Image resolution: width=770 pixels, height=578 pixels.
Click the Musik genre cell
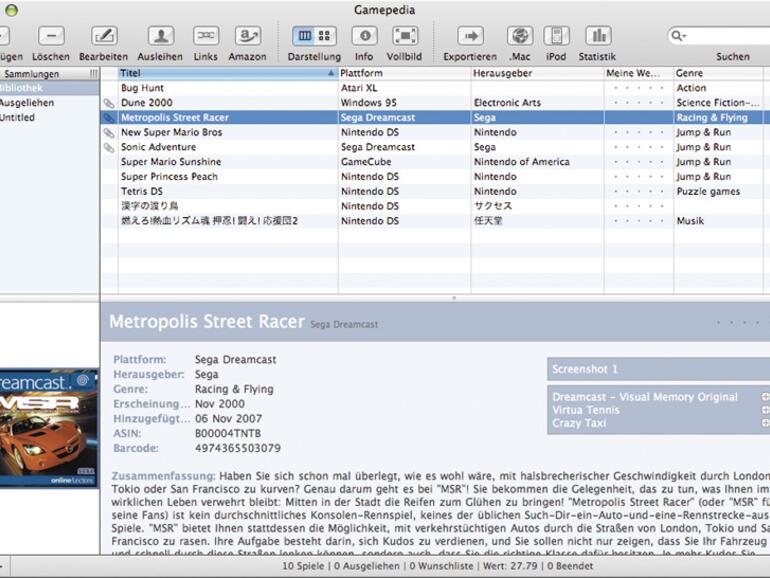690,220
